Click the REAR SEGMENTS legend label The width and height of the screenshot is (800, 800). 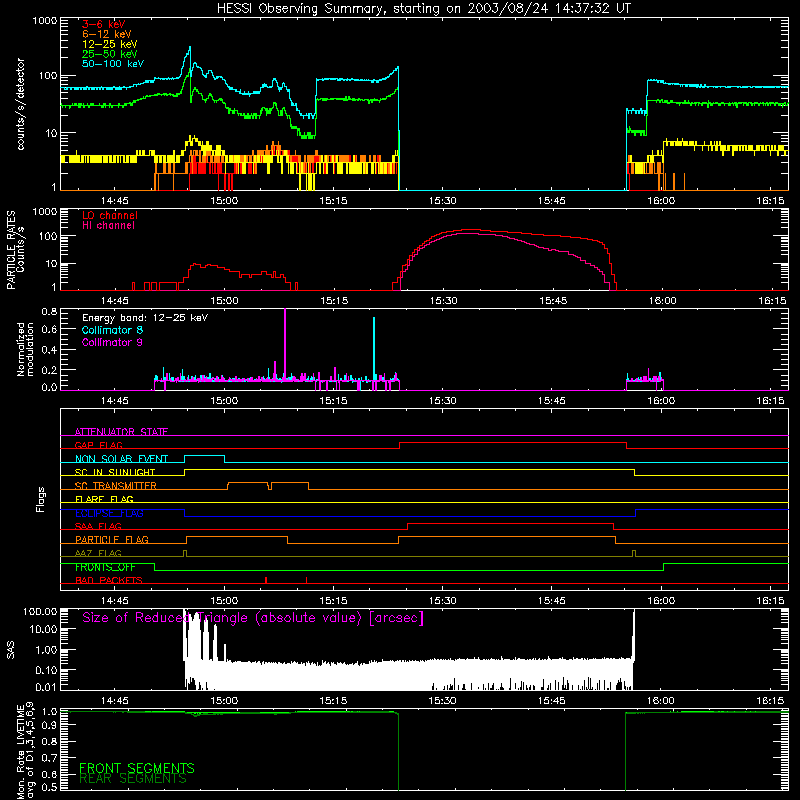pyautogui.click(x=133, y=779)
